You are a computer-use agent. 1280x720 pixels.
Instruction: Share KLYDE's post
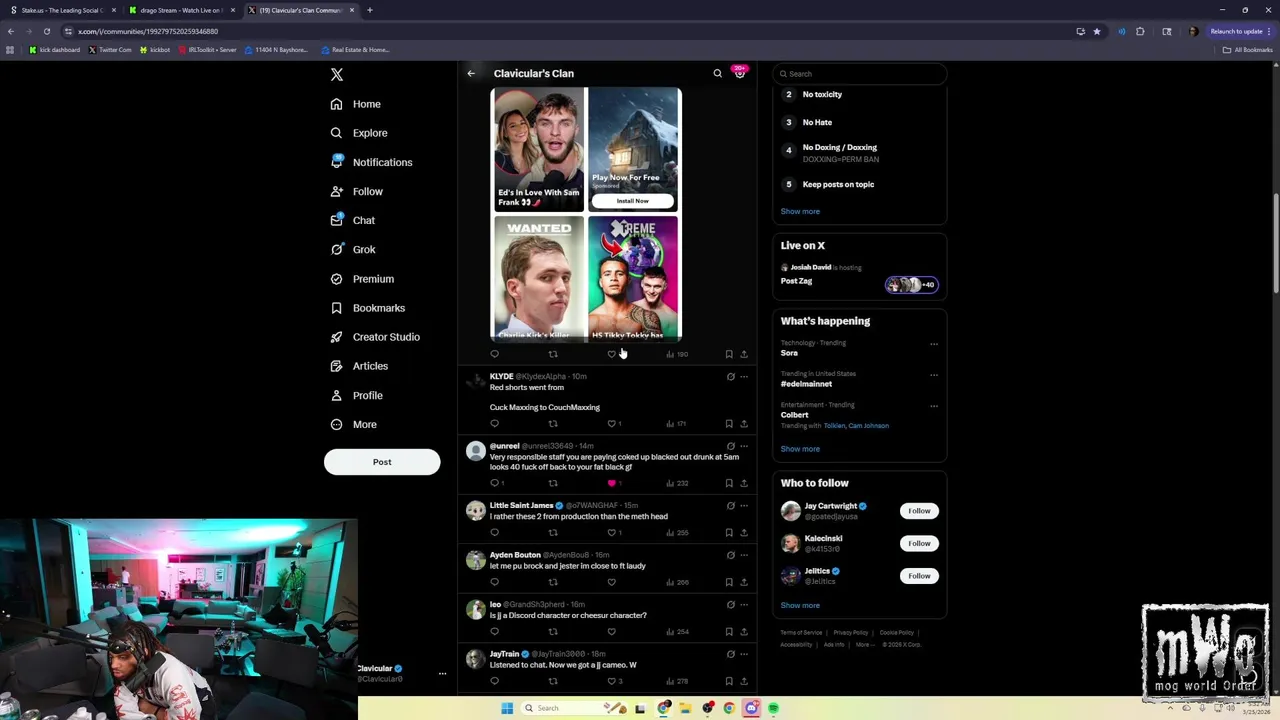[744, 424]
